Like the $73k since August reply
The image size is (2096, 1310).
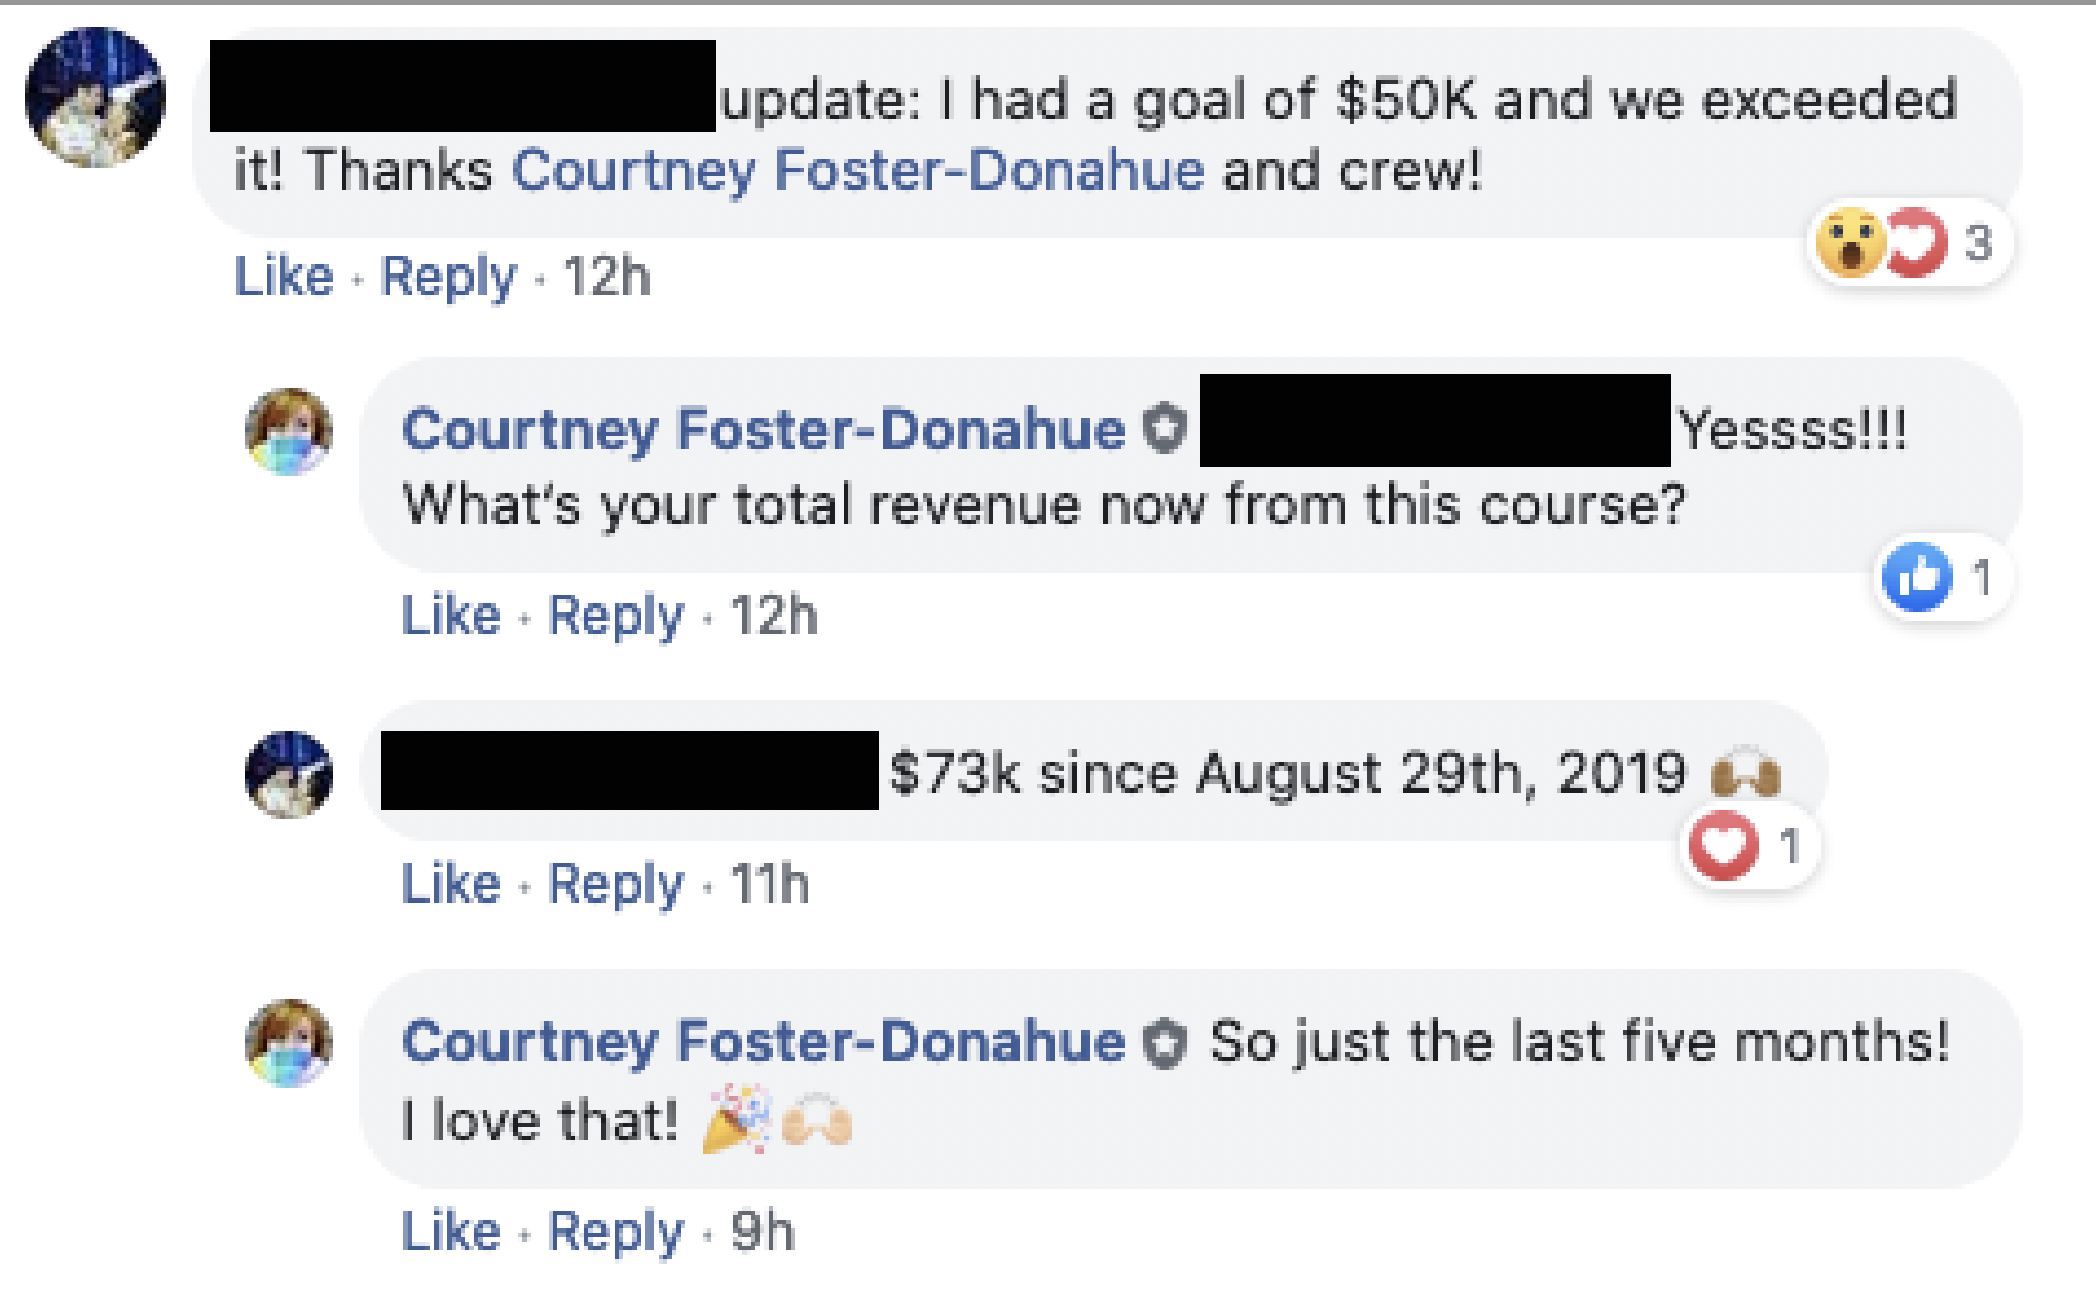click(450, 884)
